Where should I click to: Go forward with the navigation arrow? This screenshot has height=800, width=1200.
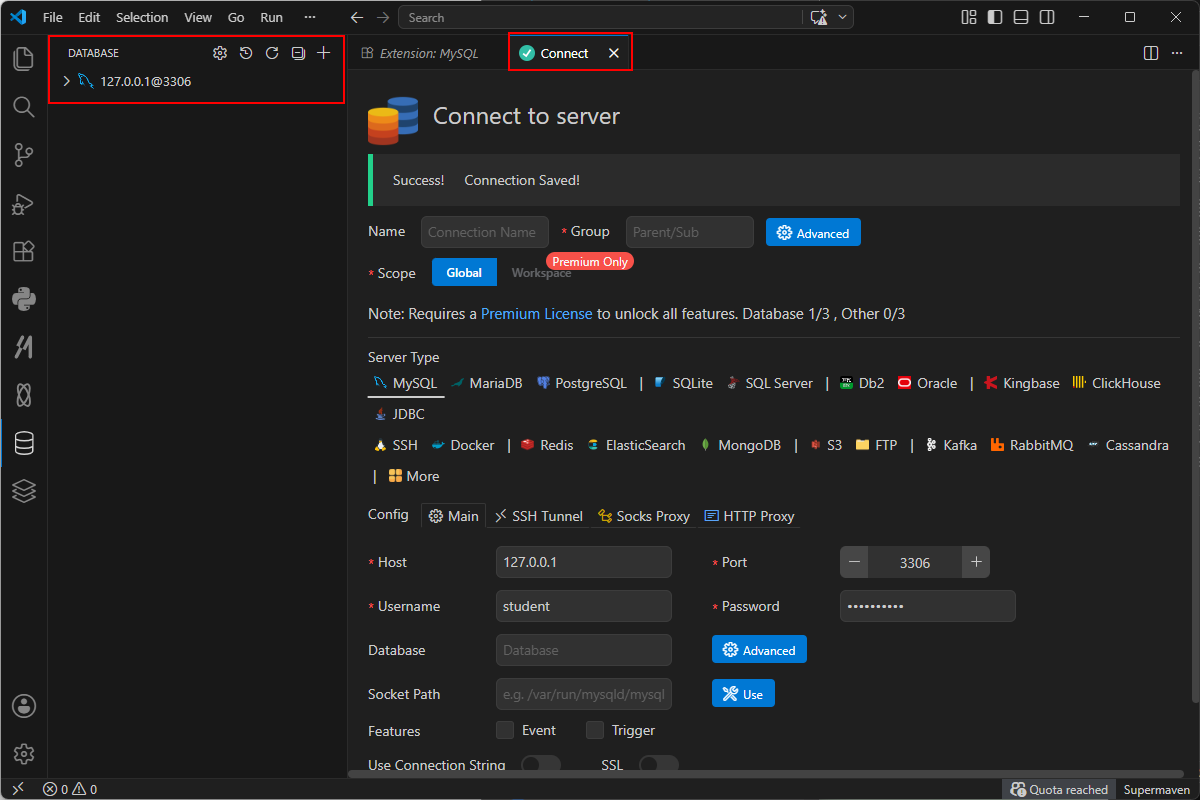click(383, 17)
